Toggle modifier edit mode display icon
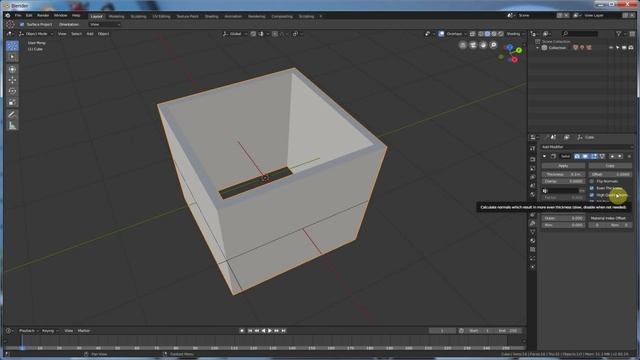Screen dimensions: 640x360 (594, 156)
